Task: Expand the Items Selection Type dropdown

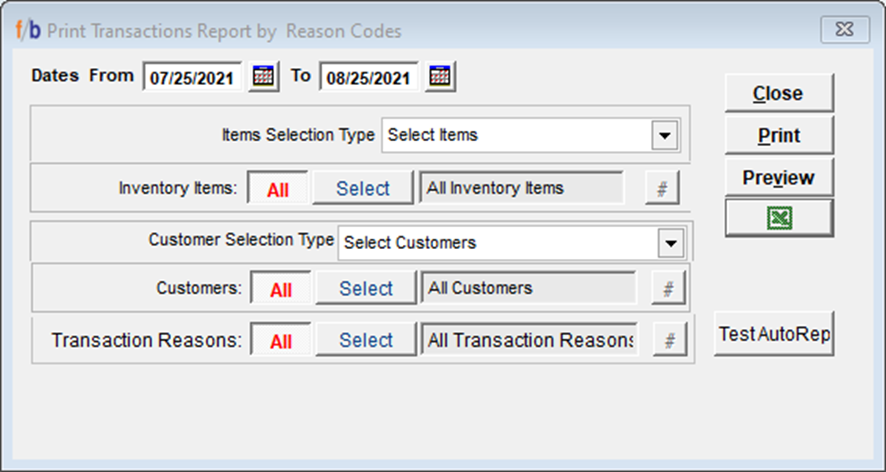Action: click(x=664, y=135)
